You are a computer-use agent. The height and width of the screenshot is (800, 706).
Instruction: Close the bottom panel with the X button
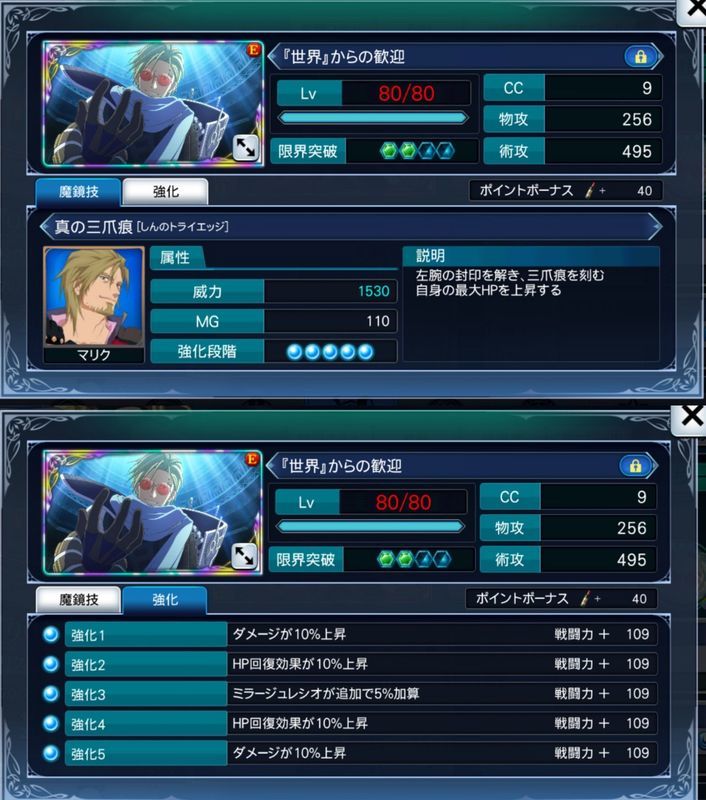coord(692,416)
